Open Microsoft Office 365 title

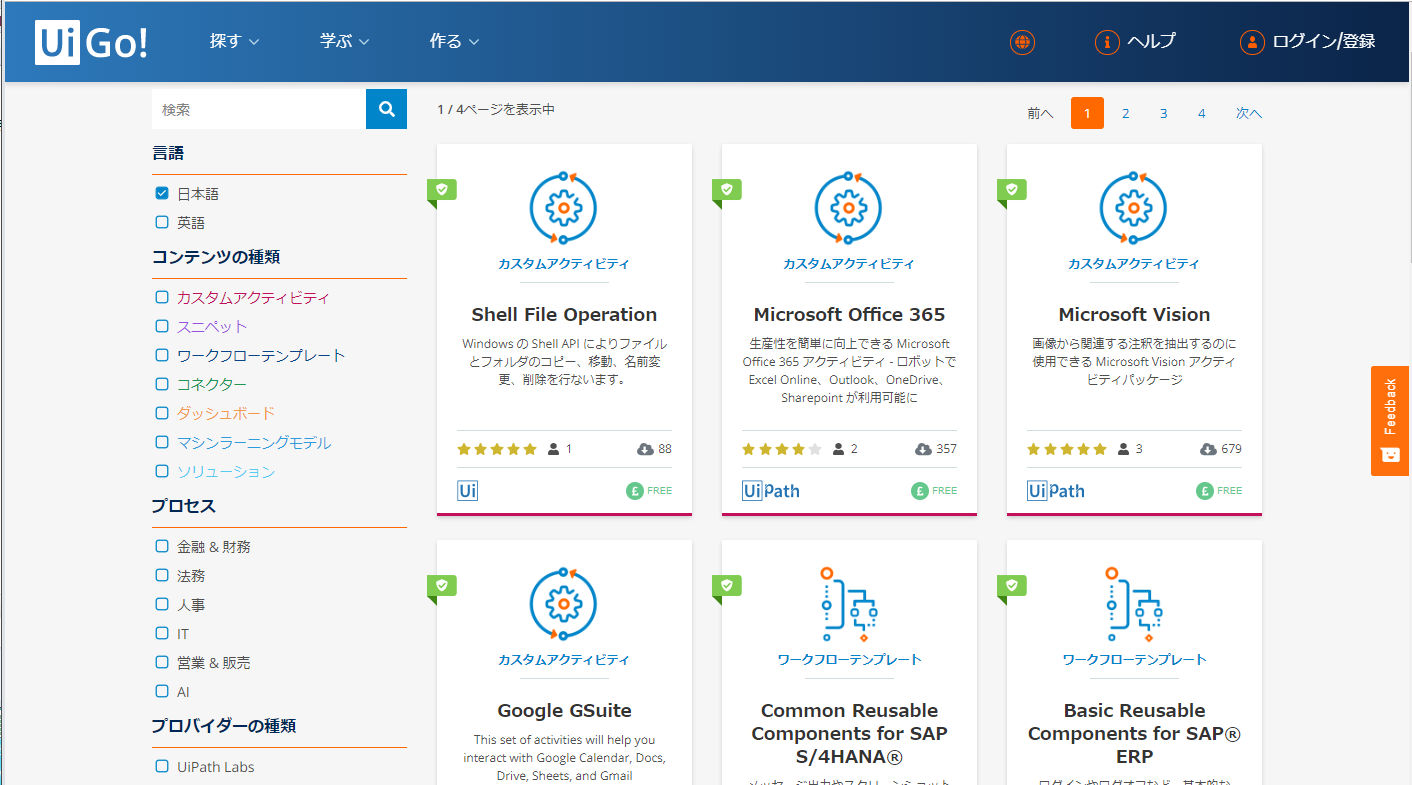pyautogui.click(x=849, y=314)
